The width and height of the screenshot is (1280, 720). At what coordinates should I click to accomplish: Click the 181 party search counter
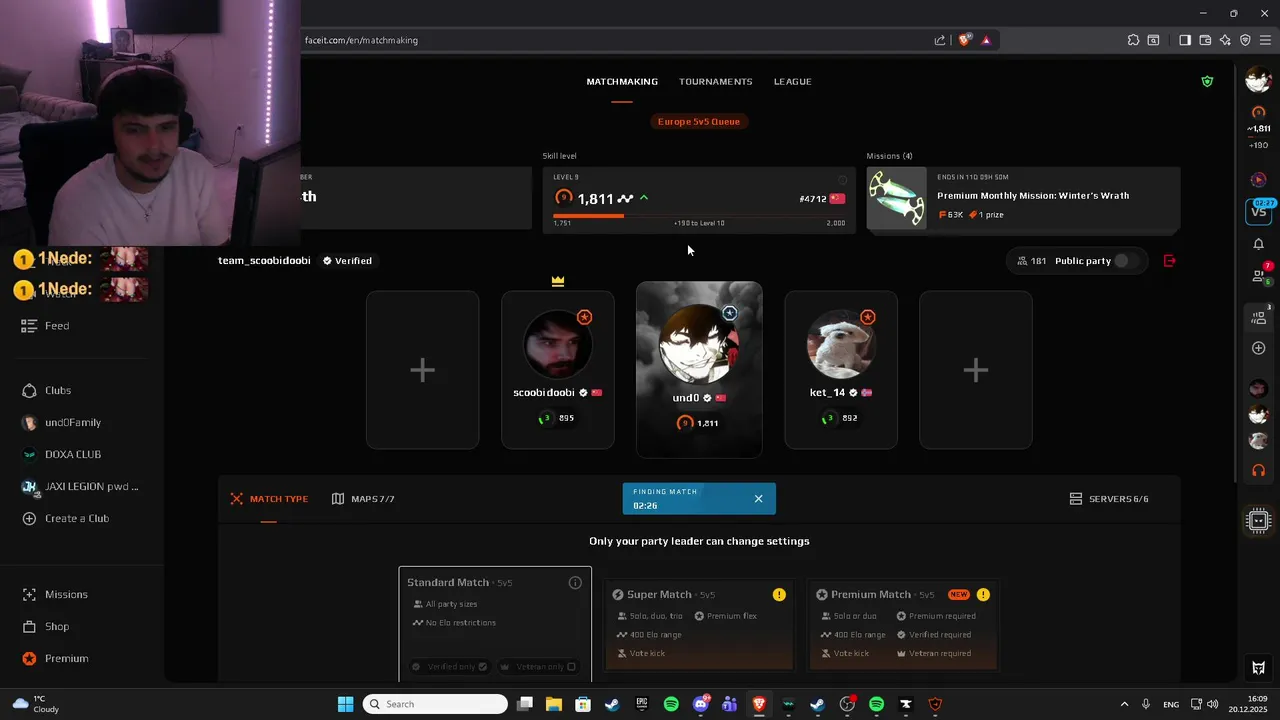(x=1031, y=261)
